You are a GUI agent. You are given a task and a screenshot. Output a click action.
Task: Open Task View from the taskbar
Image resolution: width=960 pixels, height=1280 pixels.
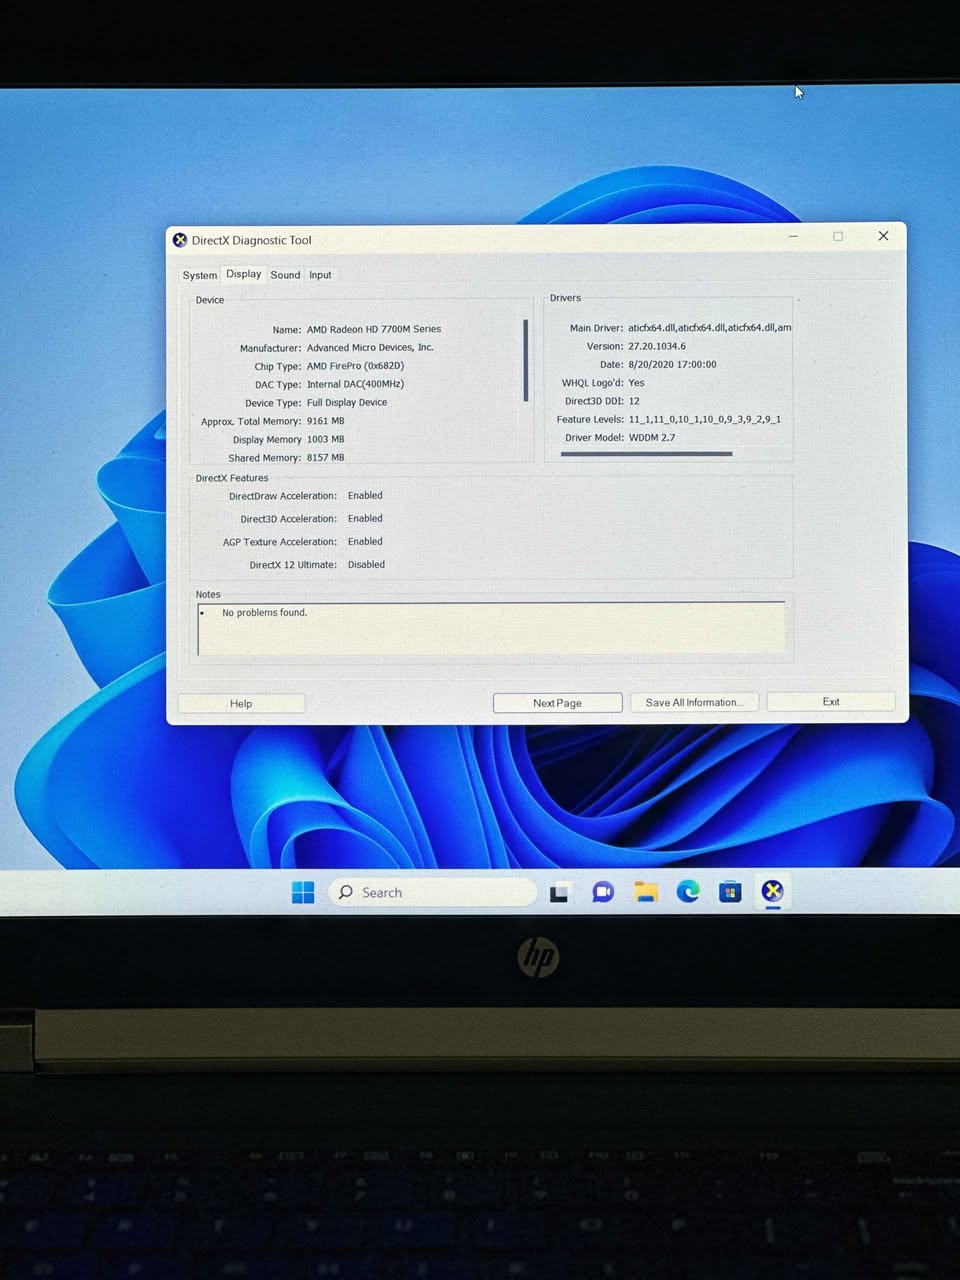click(x=559, y=892)
